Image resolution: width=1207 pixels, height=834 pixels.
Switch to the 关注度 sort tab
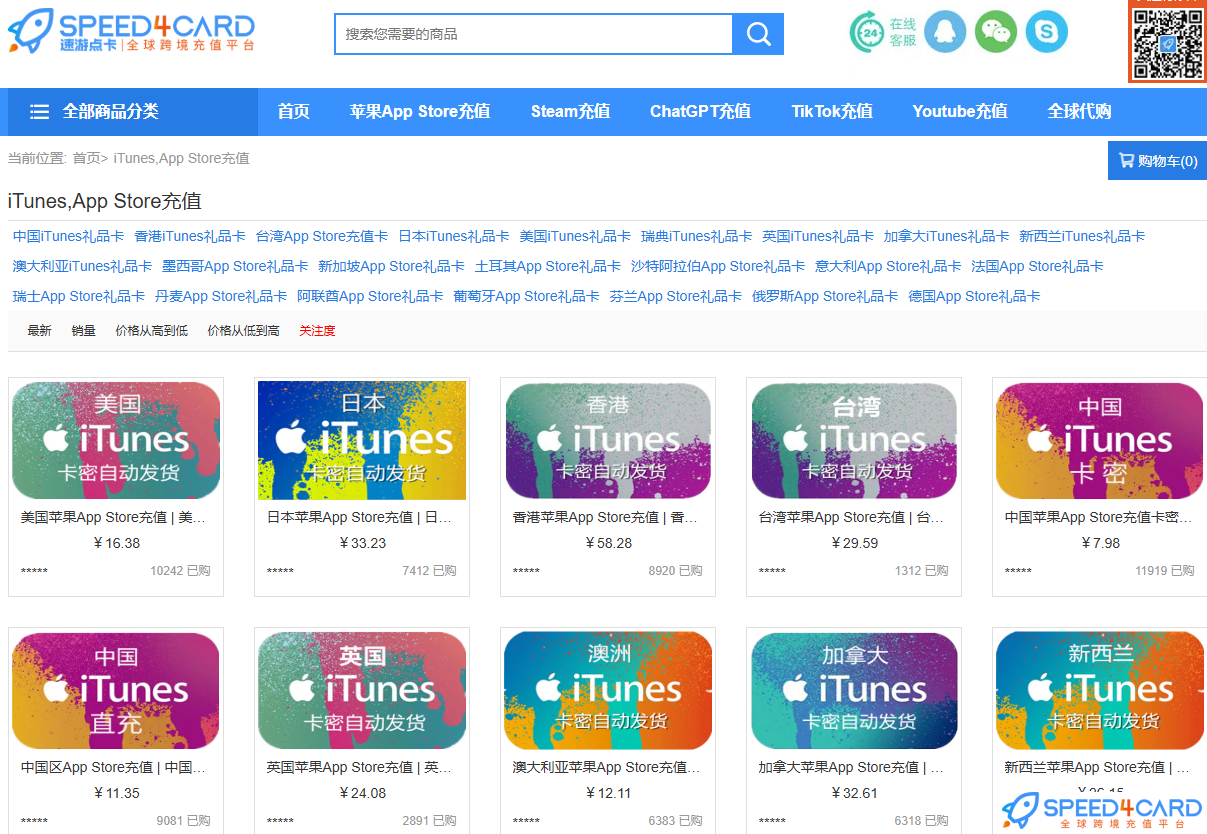point(317,330)
